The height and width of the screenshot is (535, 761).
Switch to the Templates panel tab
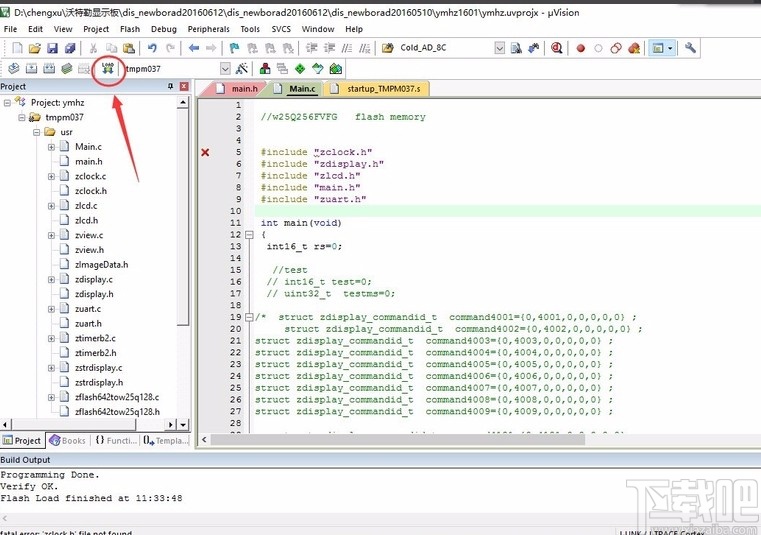pyautogui.click(x=165, y=441)
